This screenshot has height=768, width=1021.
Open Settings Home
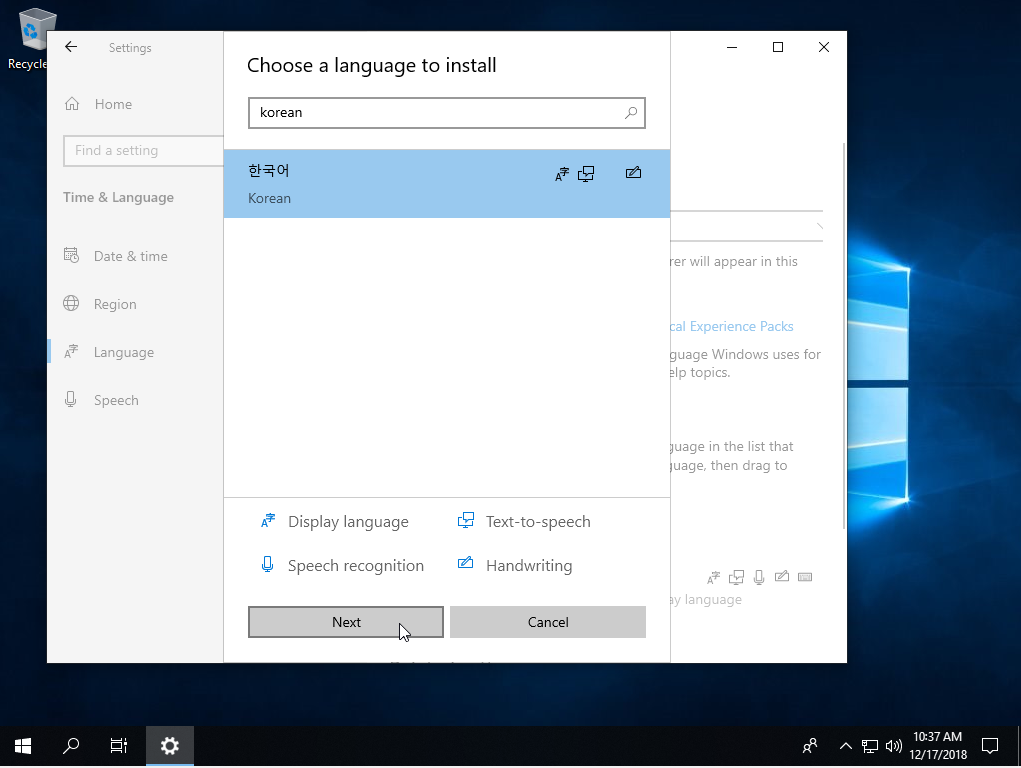pos(113,104)
